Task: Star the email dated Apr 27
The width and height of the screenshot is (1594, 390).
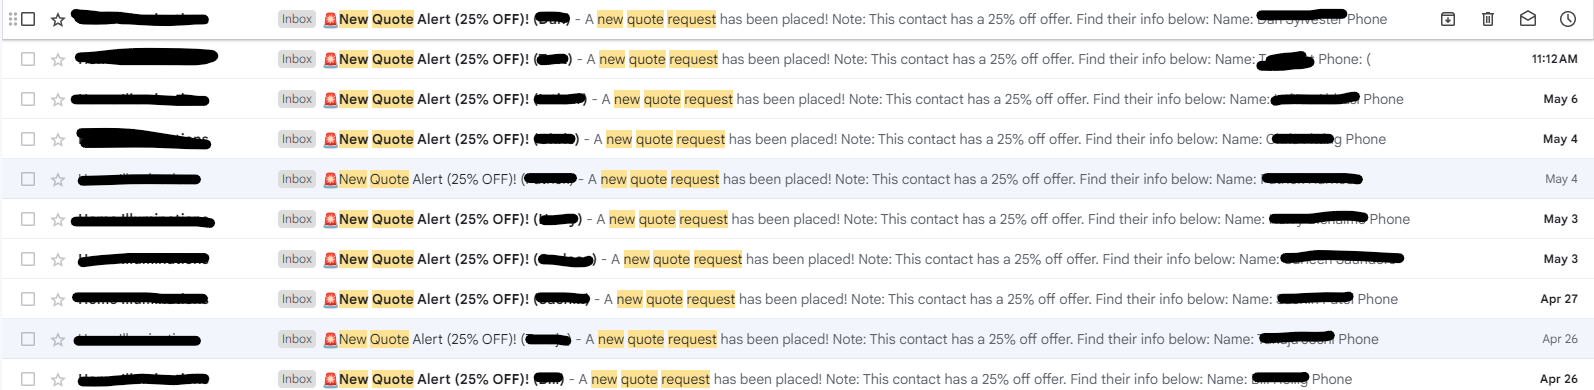Action: point(58,299)
